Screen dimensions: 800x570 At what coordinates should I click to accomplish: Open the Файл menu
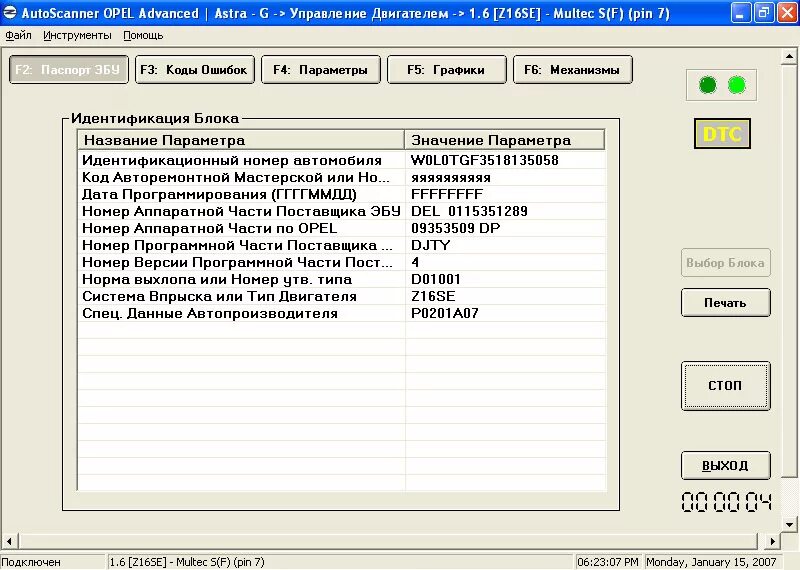pos(18,35)
